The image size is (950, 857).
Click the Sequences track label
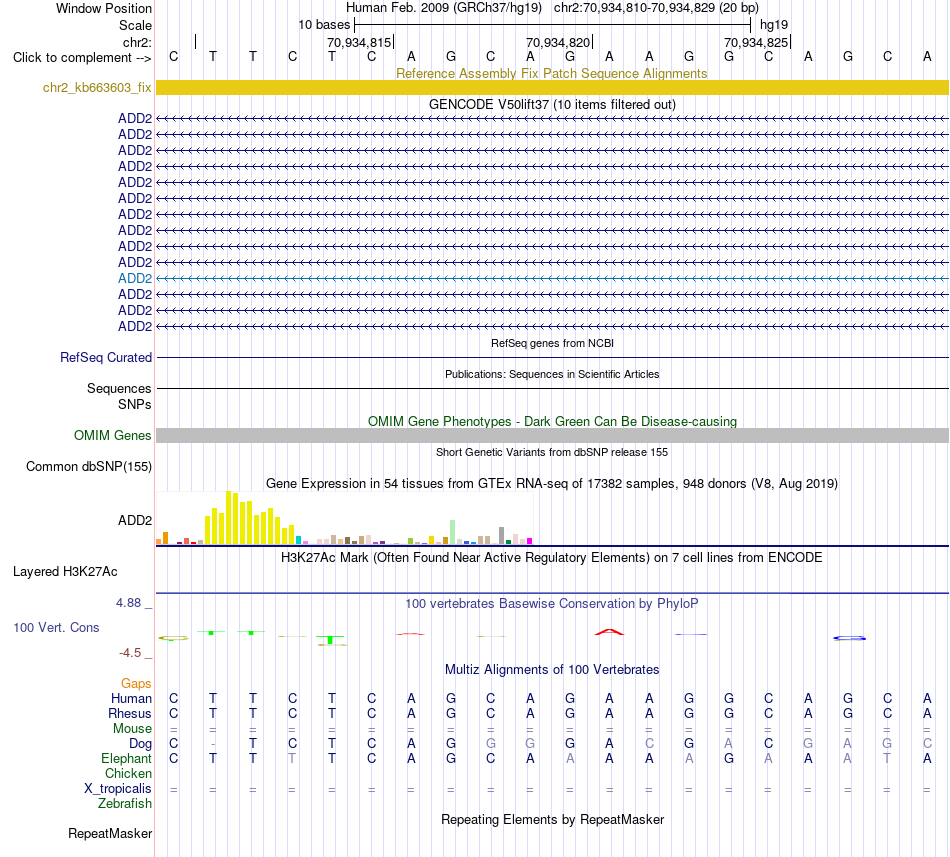(x=119, y=388)
